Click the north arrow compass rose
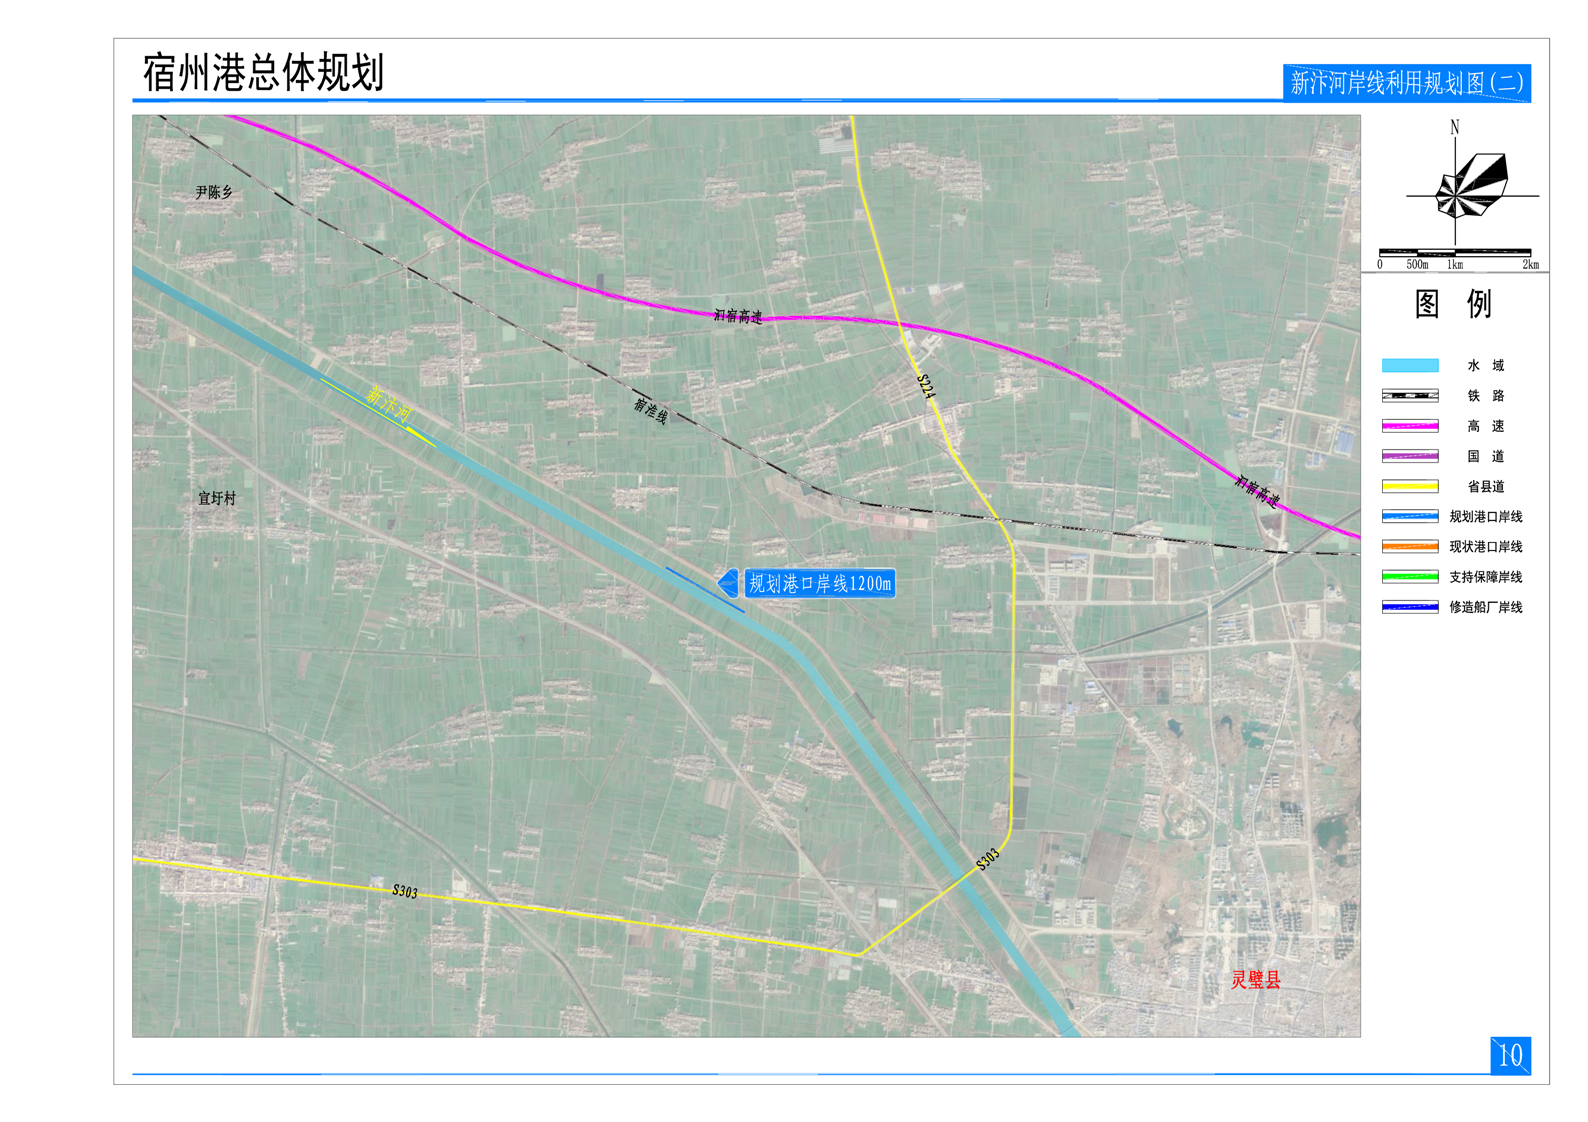This screenshot has width=1588, height=1122. [x=1469, y=186]
